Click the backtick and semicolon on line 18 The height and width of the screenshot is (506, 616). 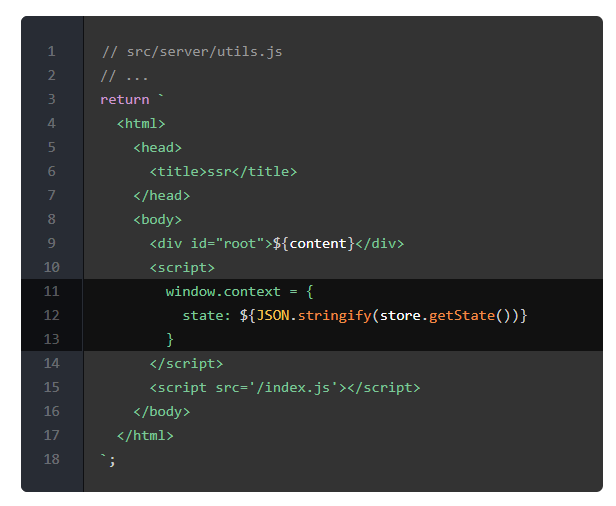point(108,460)
